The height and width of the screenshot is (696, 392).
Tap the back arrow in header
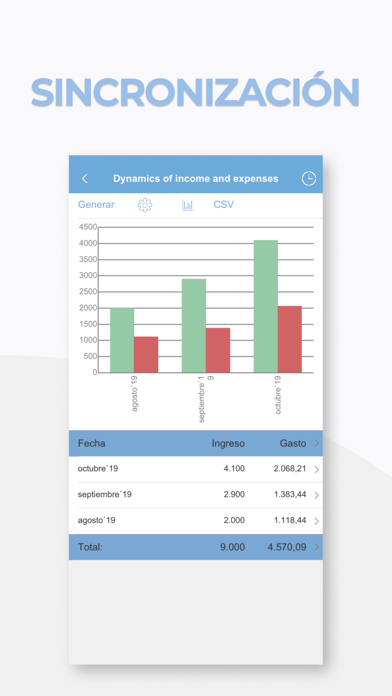tap(84, 179)
